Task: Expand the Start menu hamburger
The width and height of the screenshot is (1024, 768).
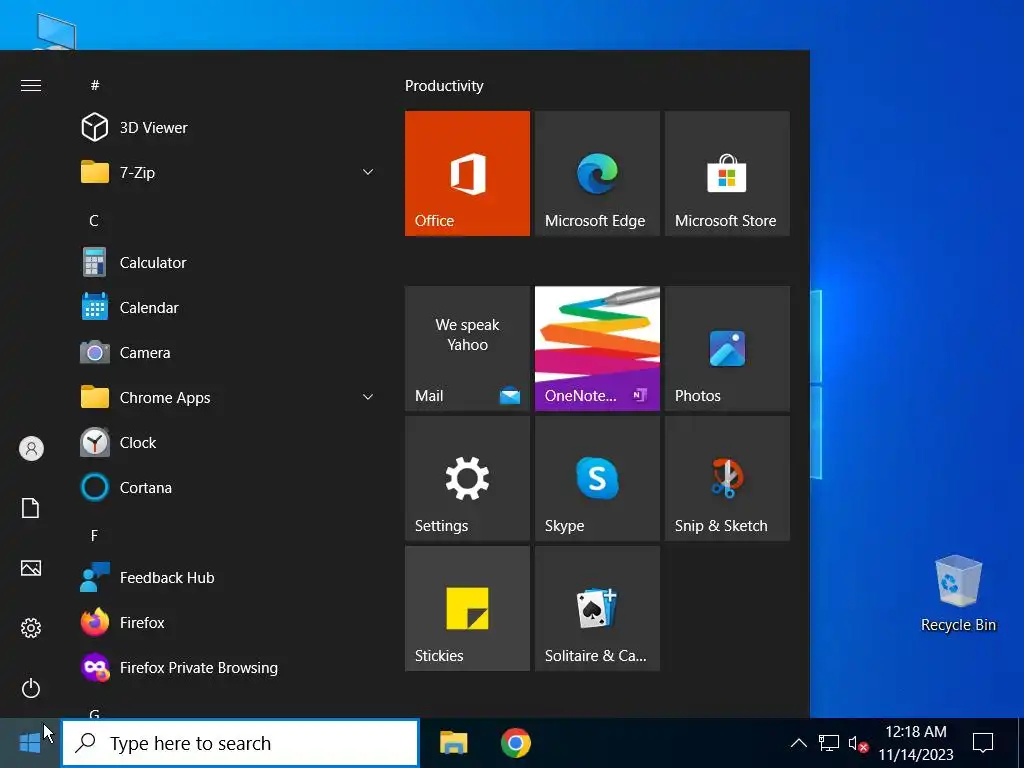Action: click(31, 86)
